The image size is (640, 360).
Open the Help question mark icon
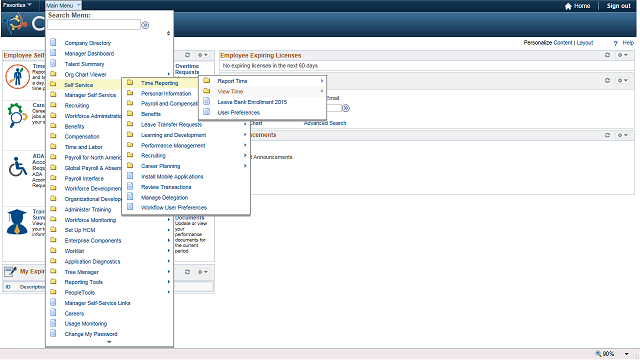(x=616, y=43)
